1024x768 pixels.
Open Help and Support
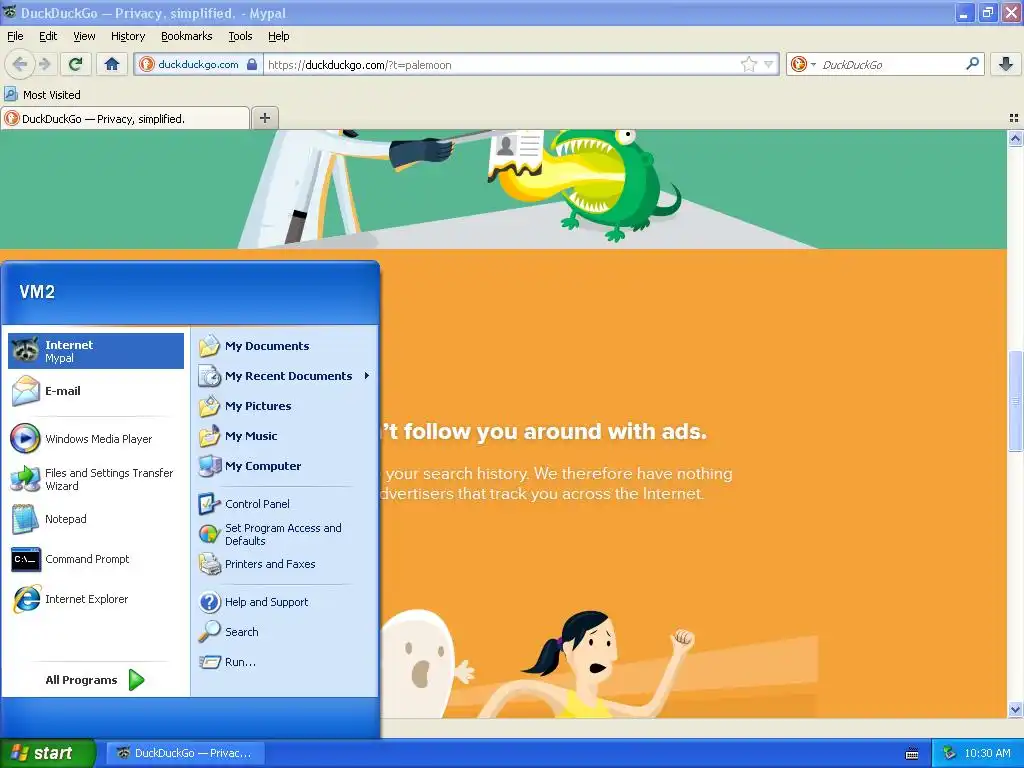point(285,602)
